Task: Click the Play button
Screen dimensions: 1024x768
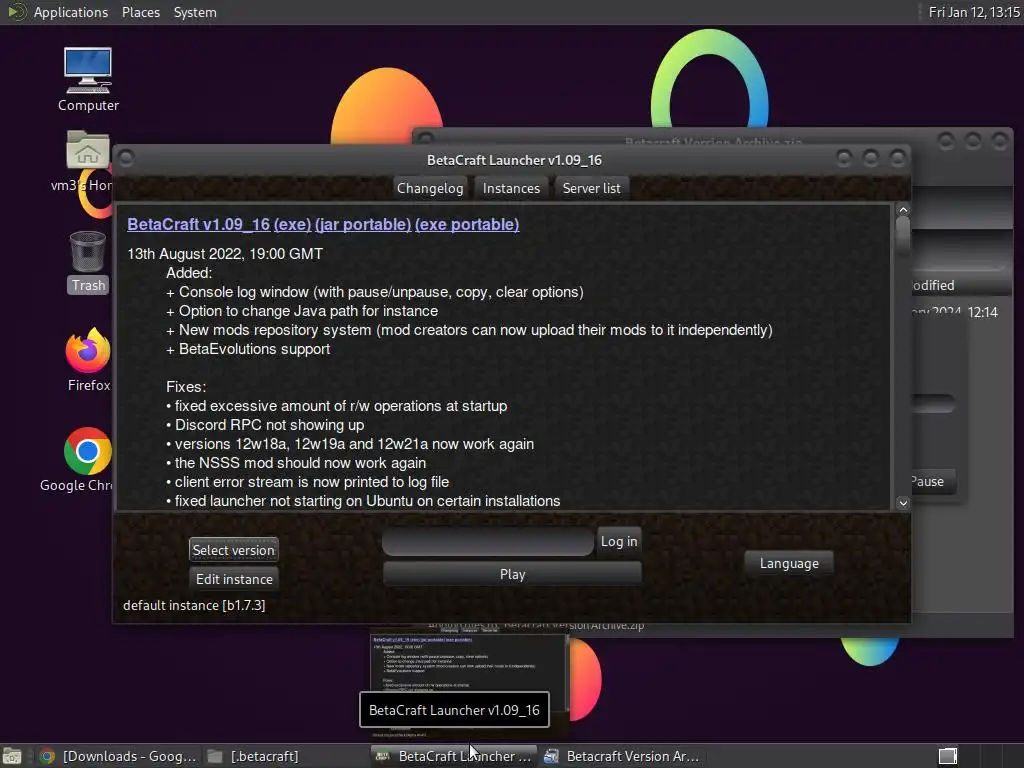Action: pyautogui.click(x=512, y=574)
